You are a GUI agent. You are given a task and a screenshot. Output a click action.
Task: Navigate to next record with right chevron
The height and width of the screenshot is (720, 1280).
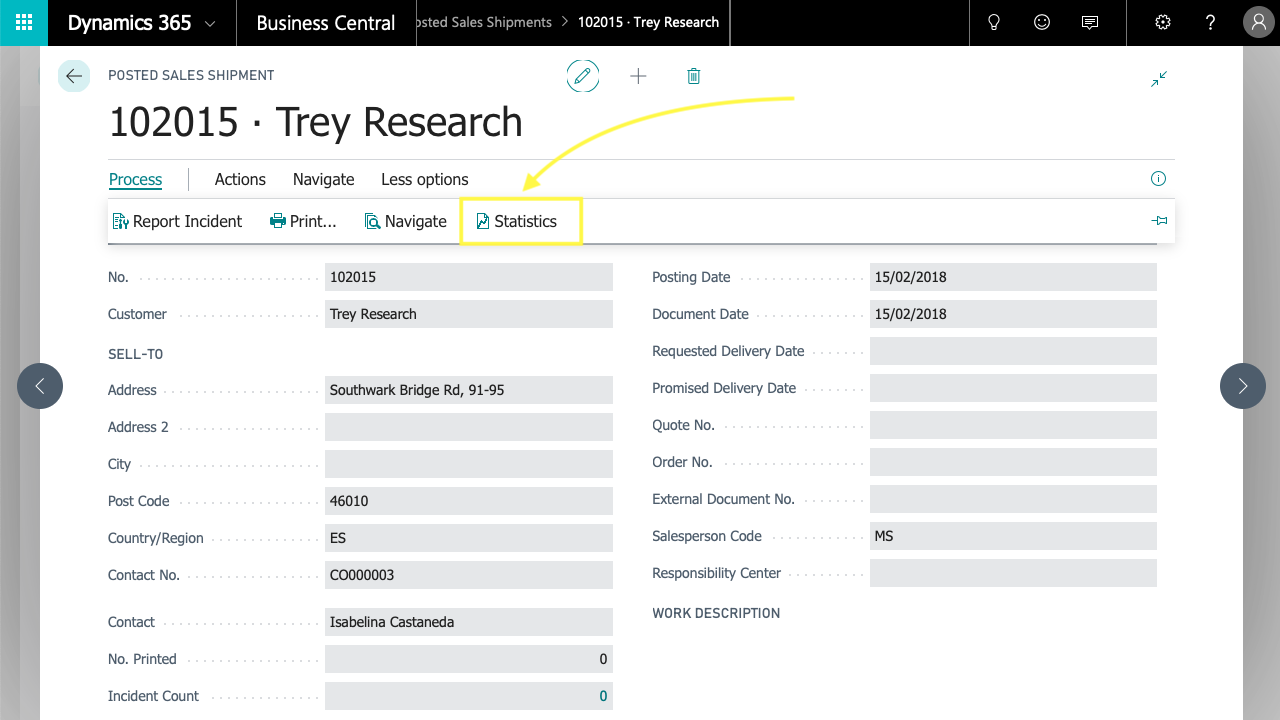[1243, 386]
